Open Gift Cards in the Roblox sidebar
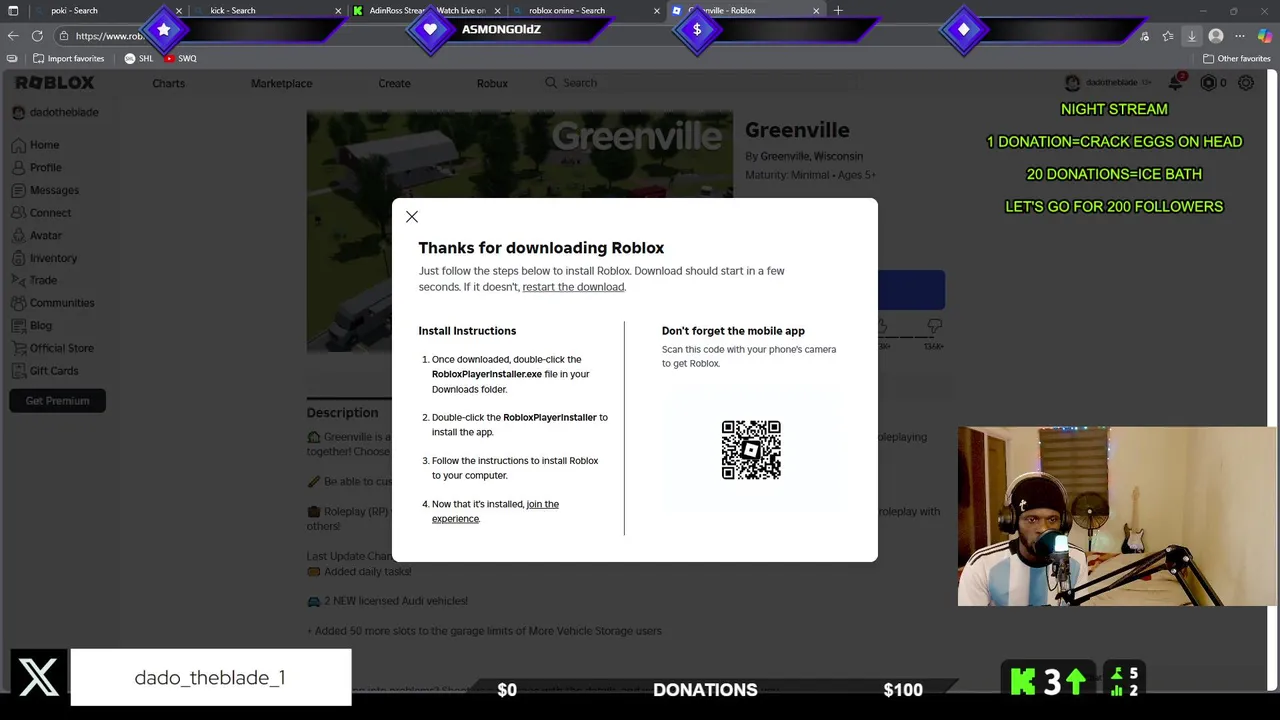 coord(45,371)
